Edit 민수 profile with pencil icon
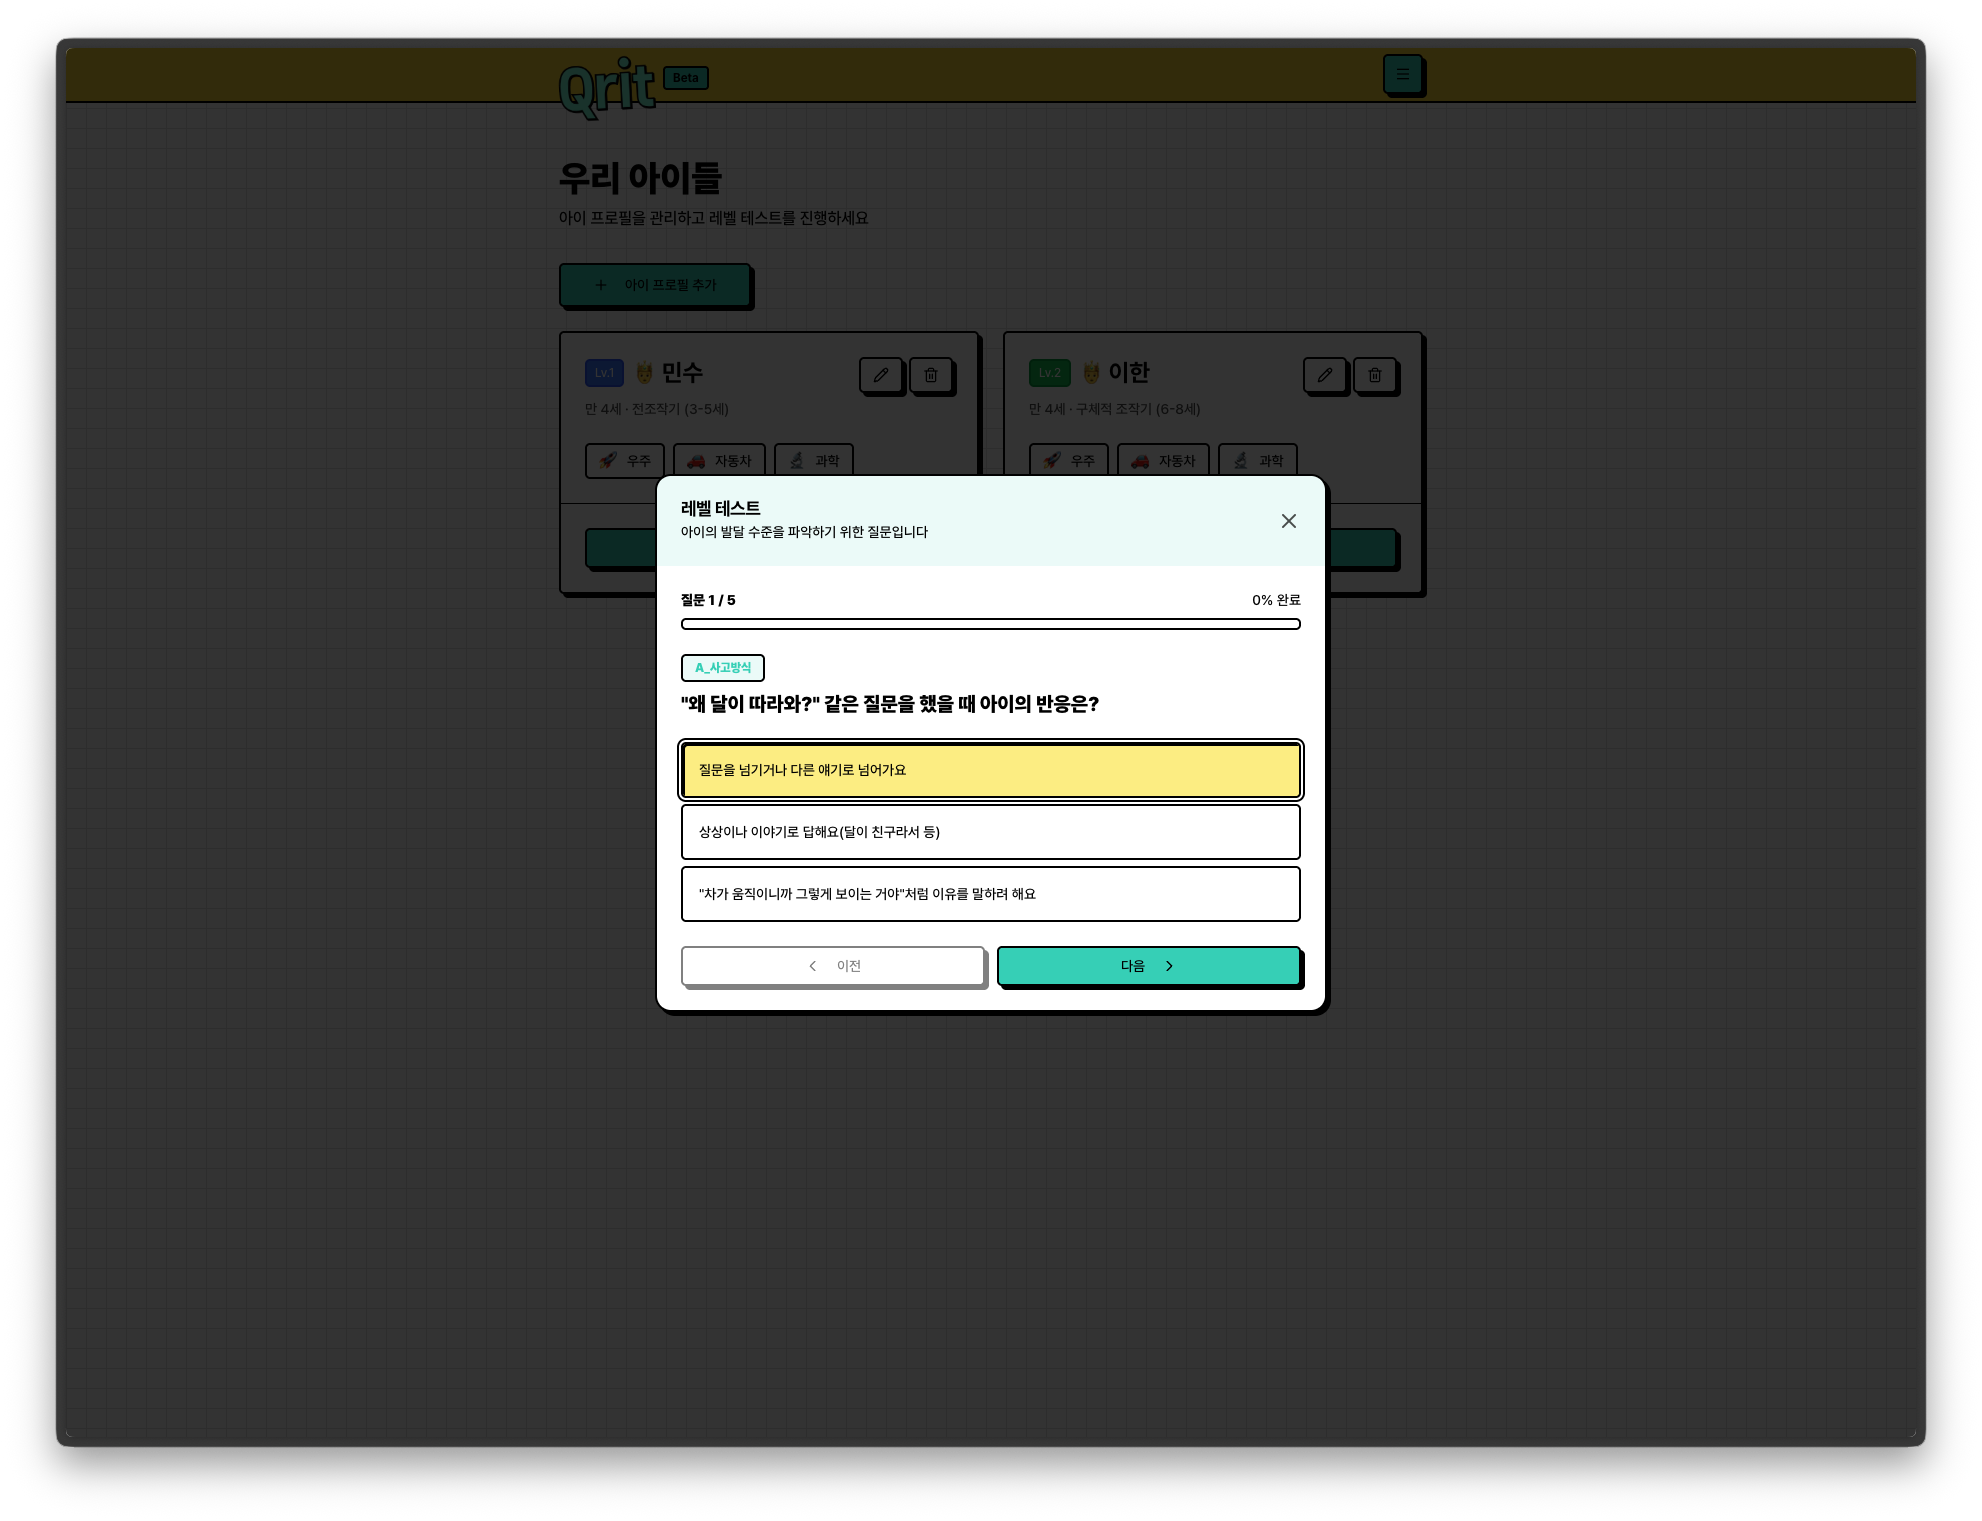This screenshot has height=1521, width=1982. pyautogui.click(x=881, y=375)
